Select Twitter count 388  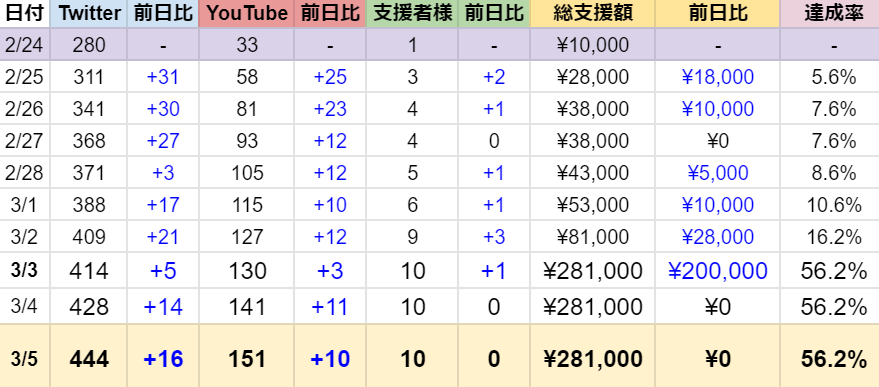[89, 204]
